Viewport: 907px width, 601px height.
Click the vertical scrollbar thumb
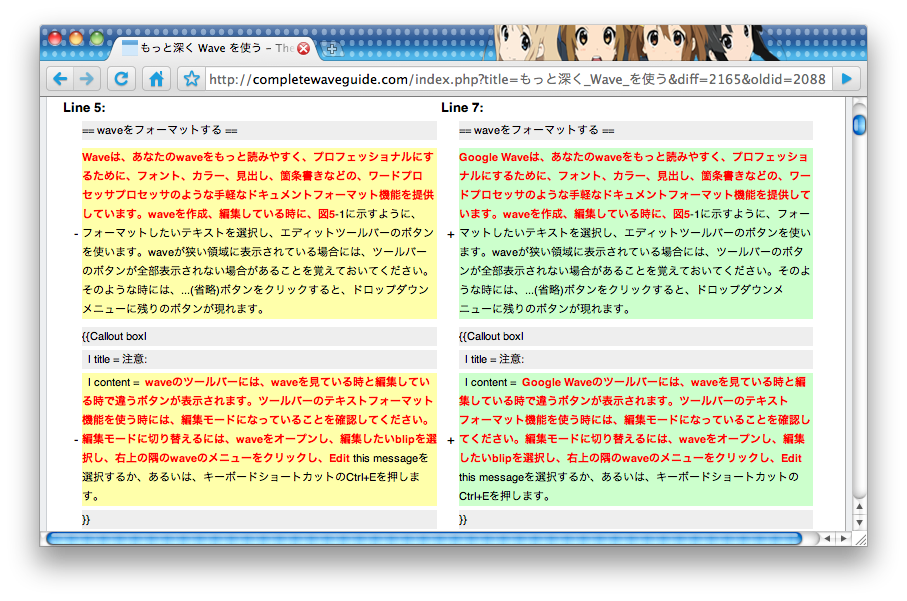pos(859,124)
